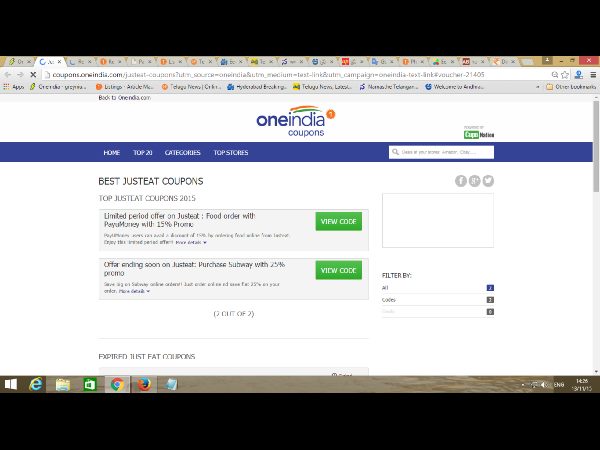
Task: Expand More details on Subway offer
Action: (x=134, y=291)
